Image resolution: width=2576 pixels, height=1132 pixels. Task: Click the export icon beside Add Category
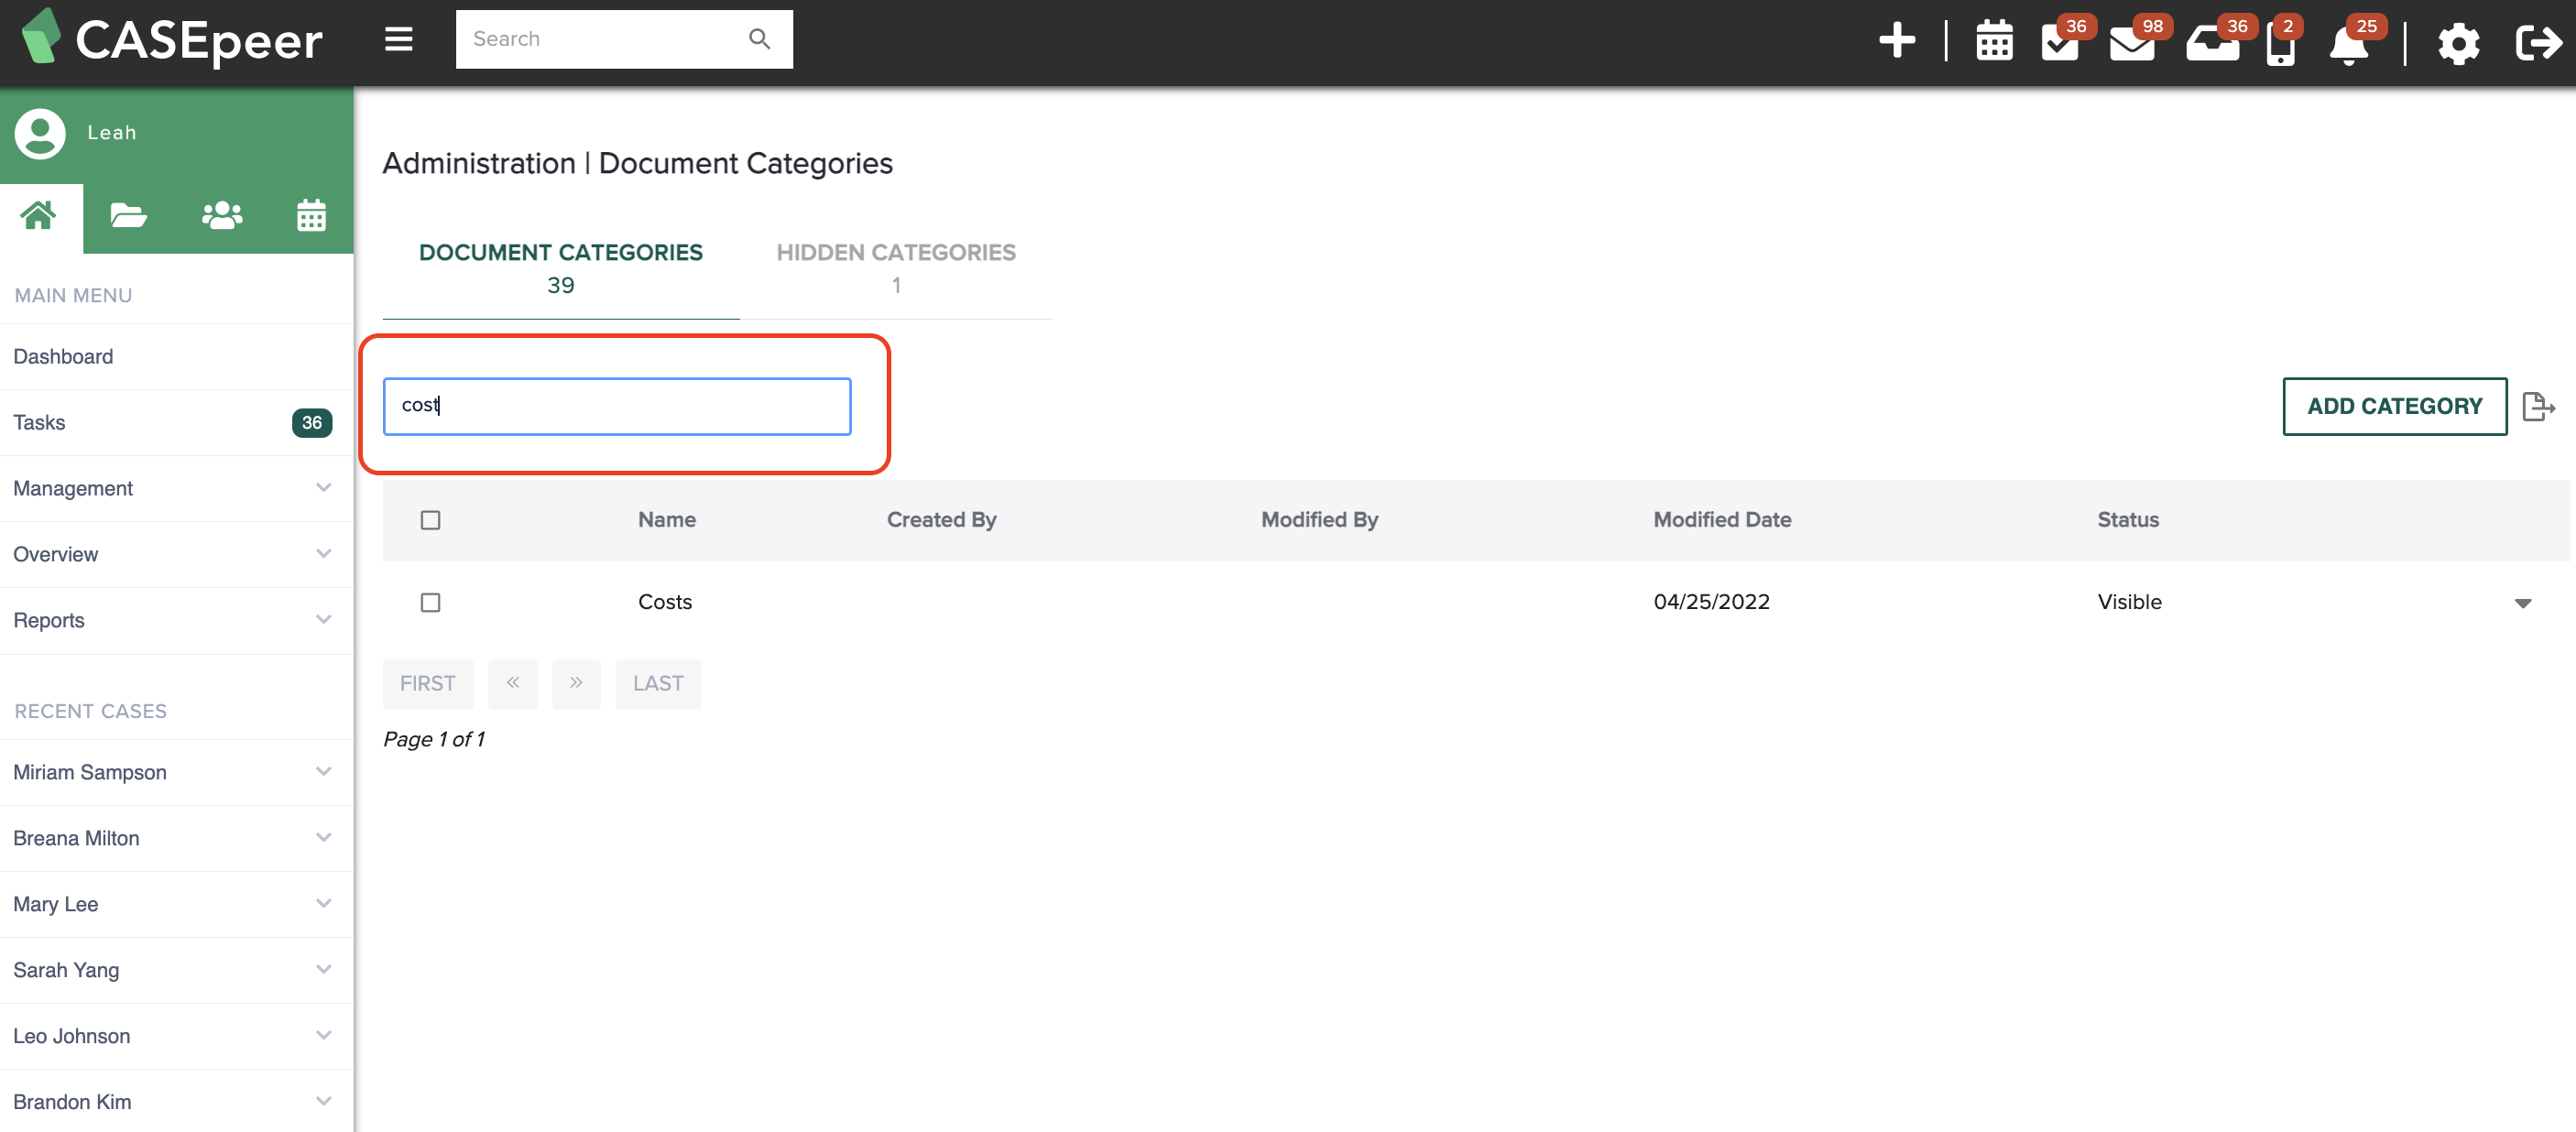tap(2538, 406)
